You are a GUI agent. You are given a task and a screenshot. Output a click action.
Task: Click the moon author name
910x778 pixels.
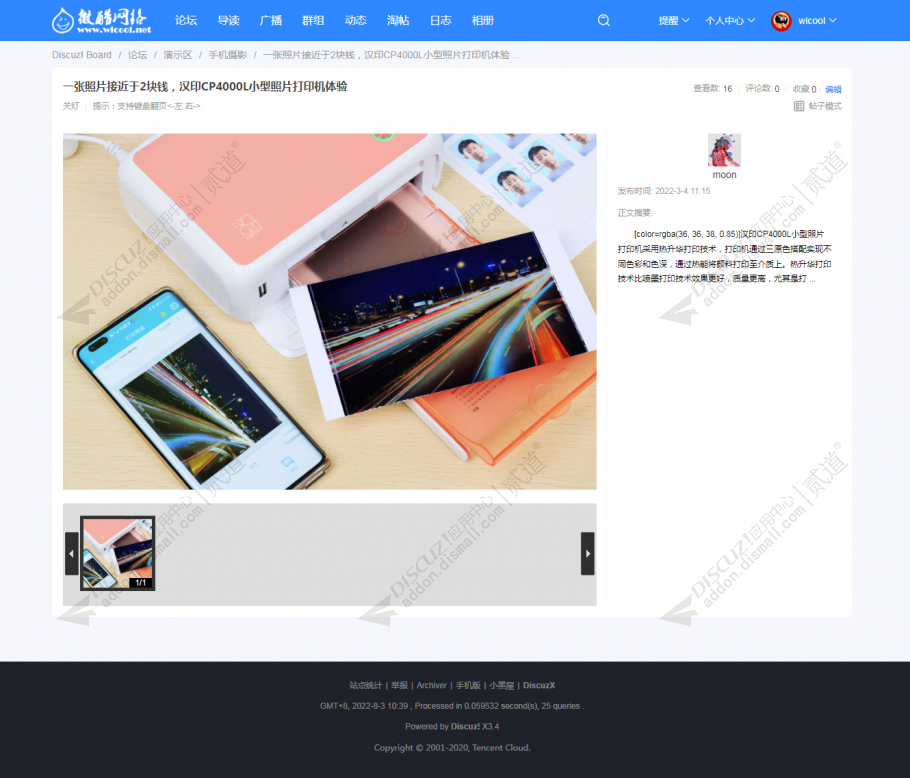(724, 175)
